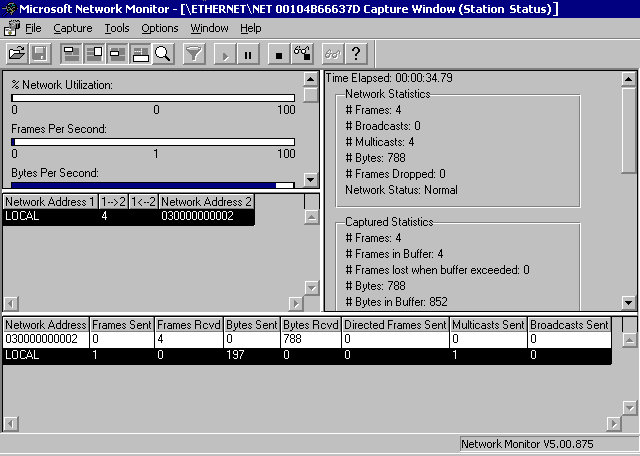Screen dimensions: 640x456
Task: Click the Open capture file icon
Action: 17,53
